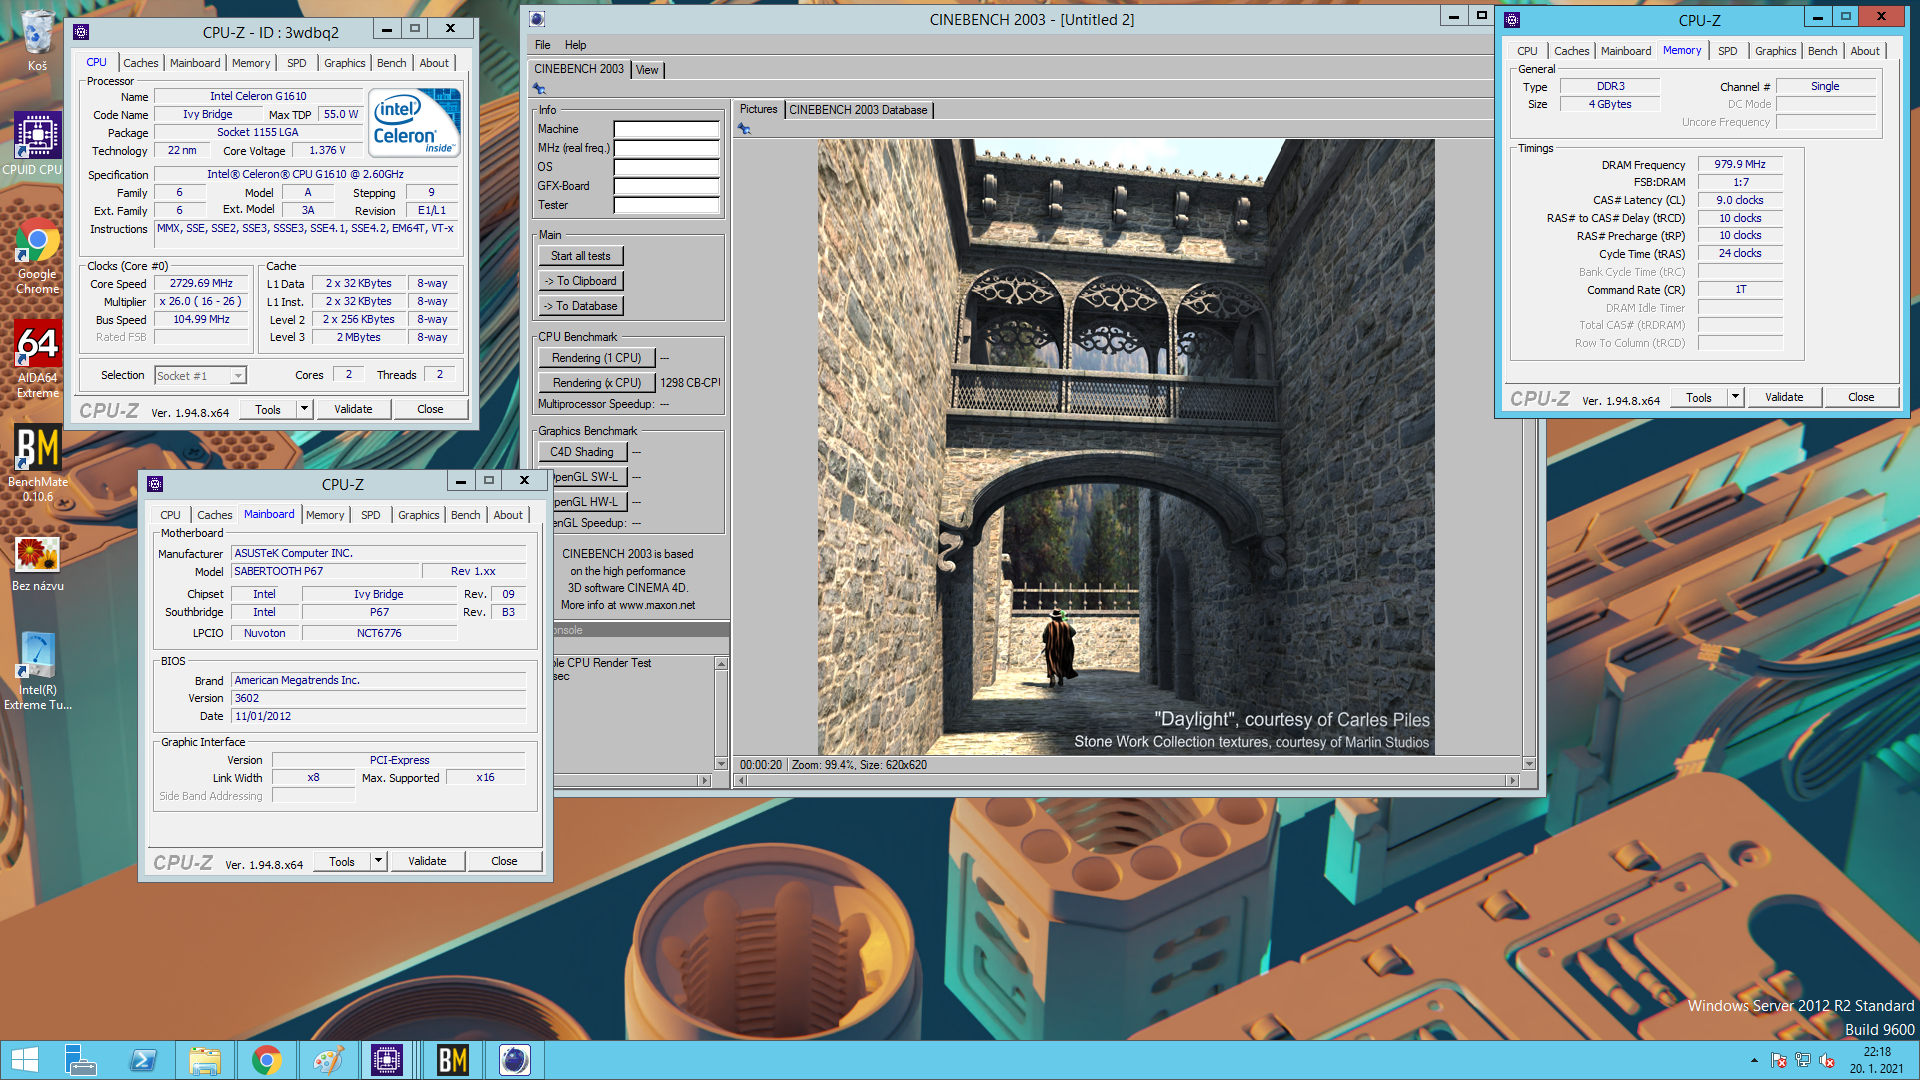Click the pin icon below the Pictures tab
The height and width of the screenshot is (1080, 1920).
744,129
